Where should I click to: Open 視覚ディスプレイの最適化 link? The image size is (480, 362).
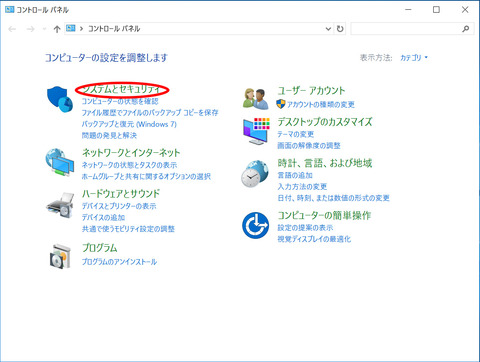coord(314,239)
